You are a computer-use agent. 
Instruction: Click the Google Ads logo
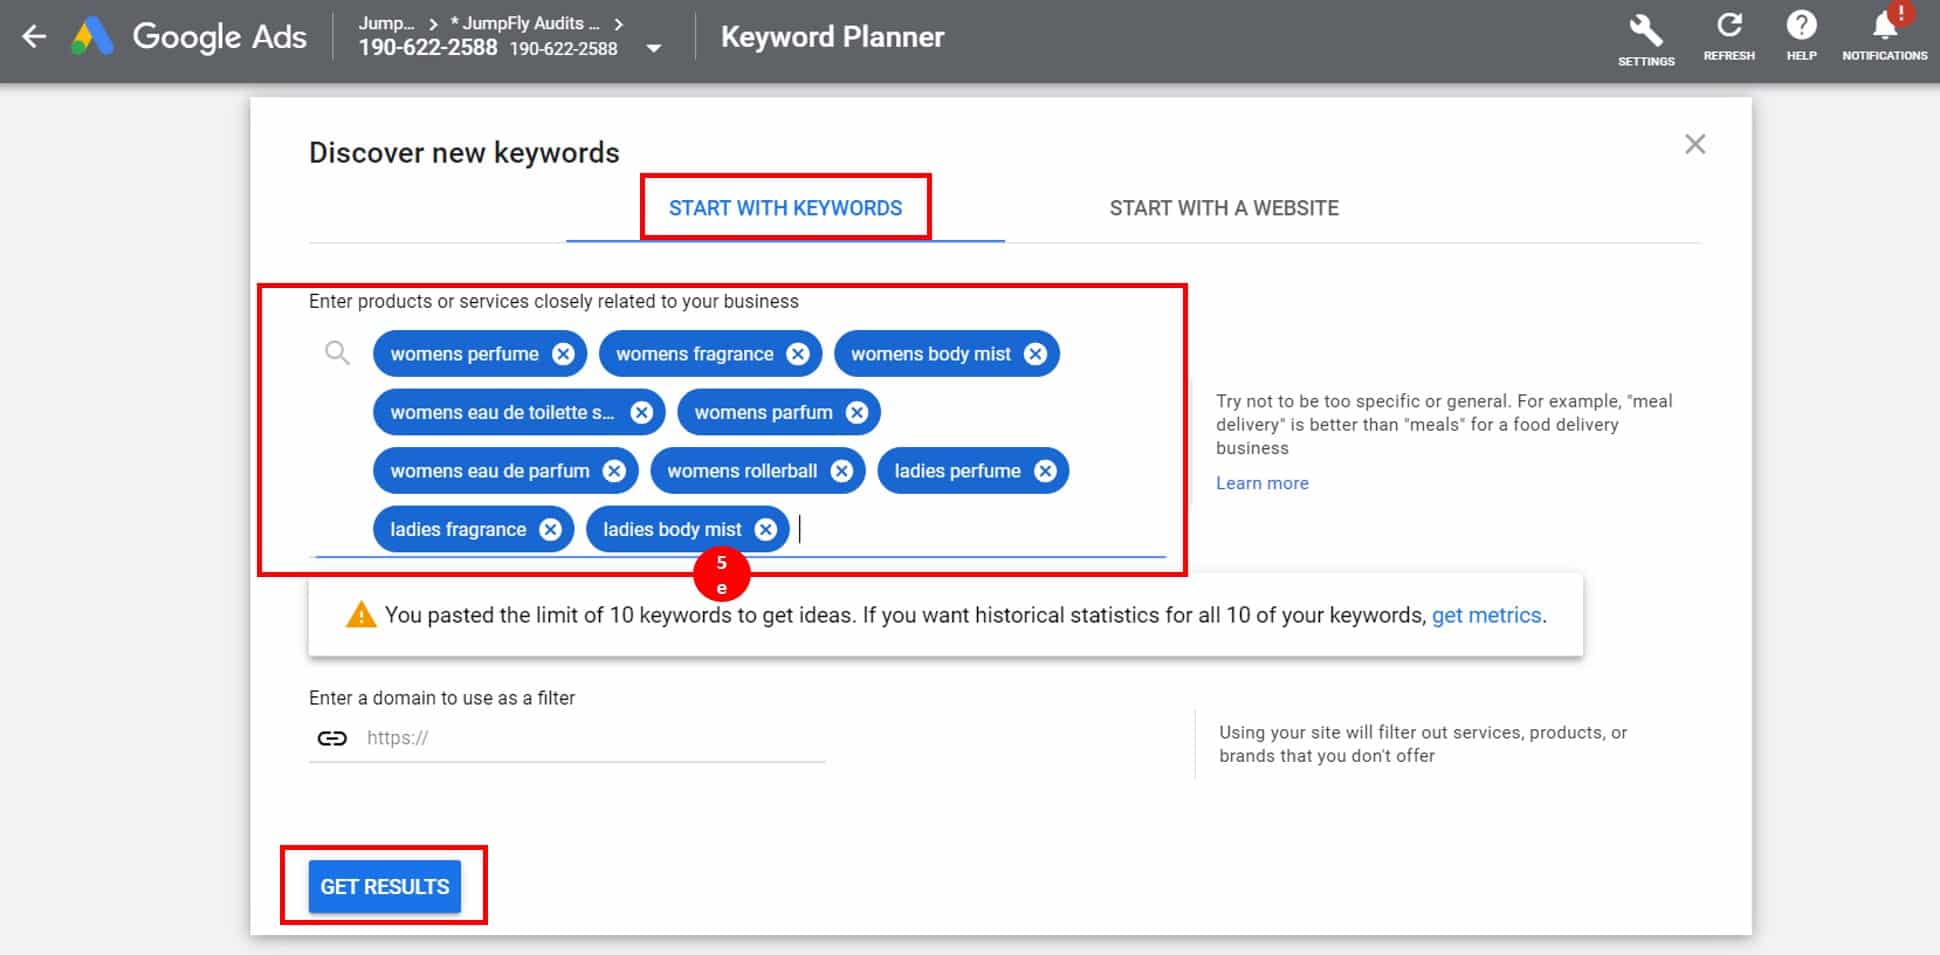pyautogui.click(x=190, y=37)
